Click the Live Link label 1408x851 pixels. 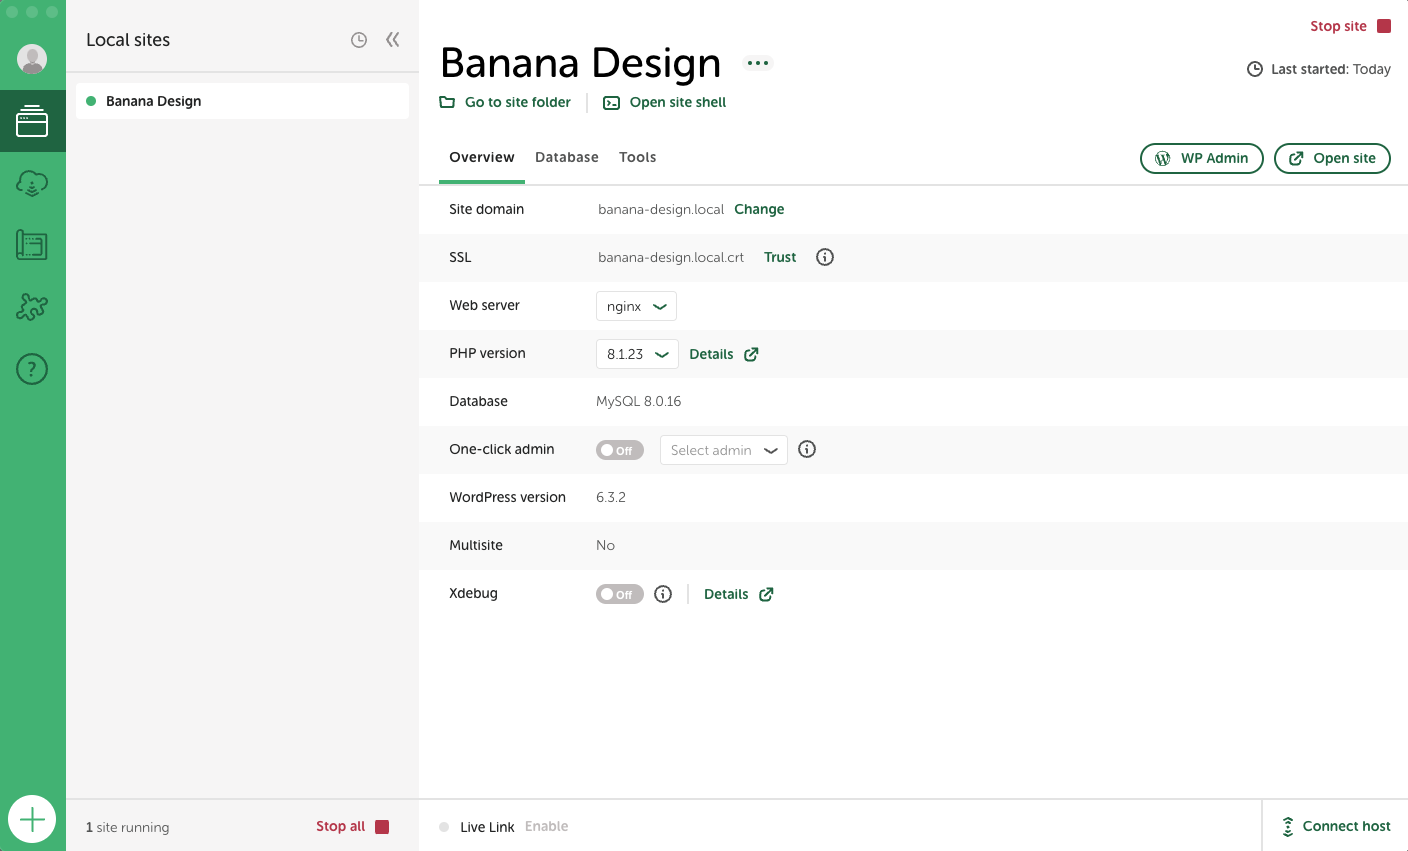click(x=487, y=827)
